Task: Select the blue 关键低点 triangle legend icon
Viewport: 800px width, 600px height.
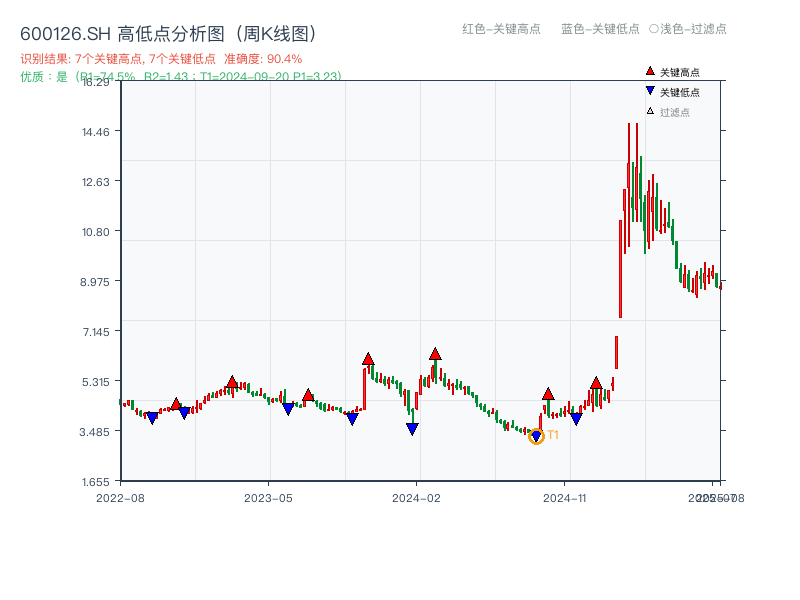Action: point(650,90)
